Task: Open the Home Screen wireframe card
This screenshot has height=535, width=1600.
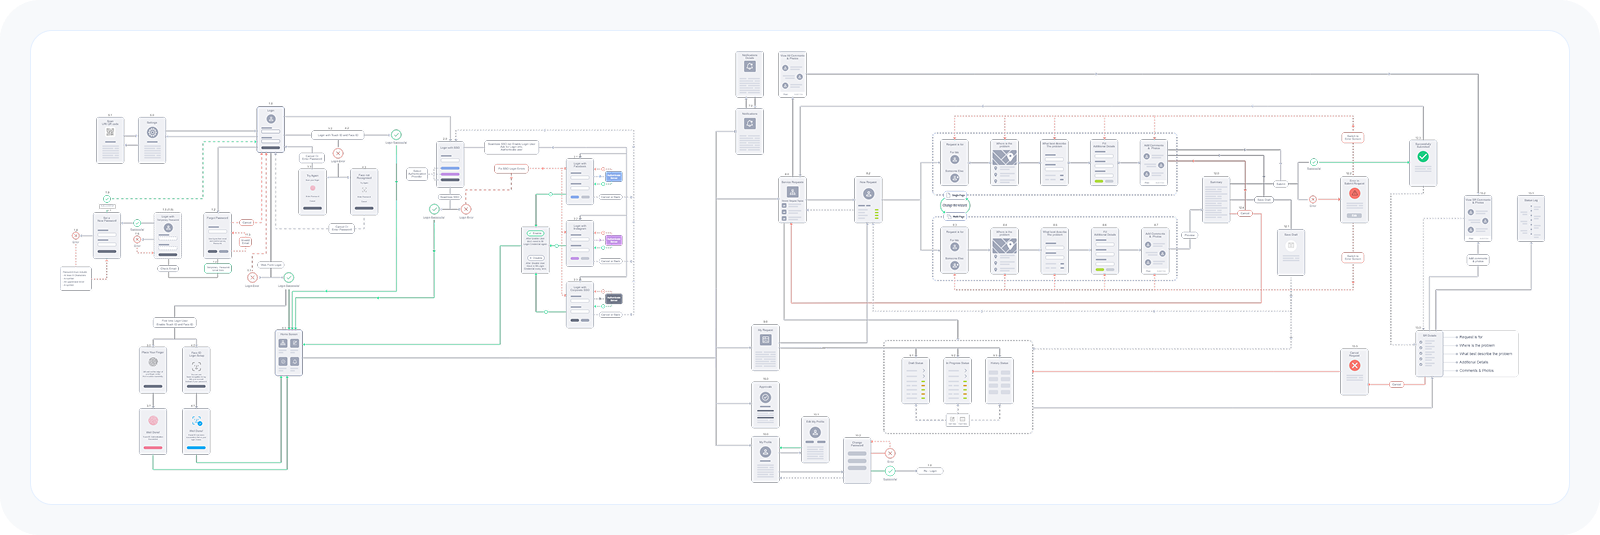Action: point(289,353)
